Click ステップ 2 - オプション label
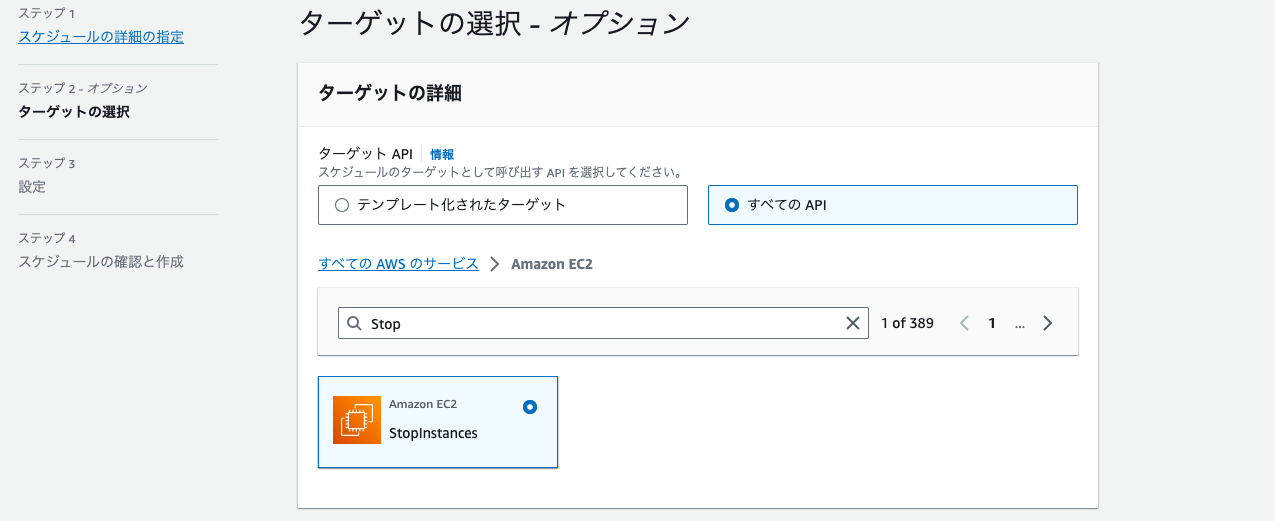This screenshot has width=1275, height=521. (x=83, y=89)
